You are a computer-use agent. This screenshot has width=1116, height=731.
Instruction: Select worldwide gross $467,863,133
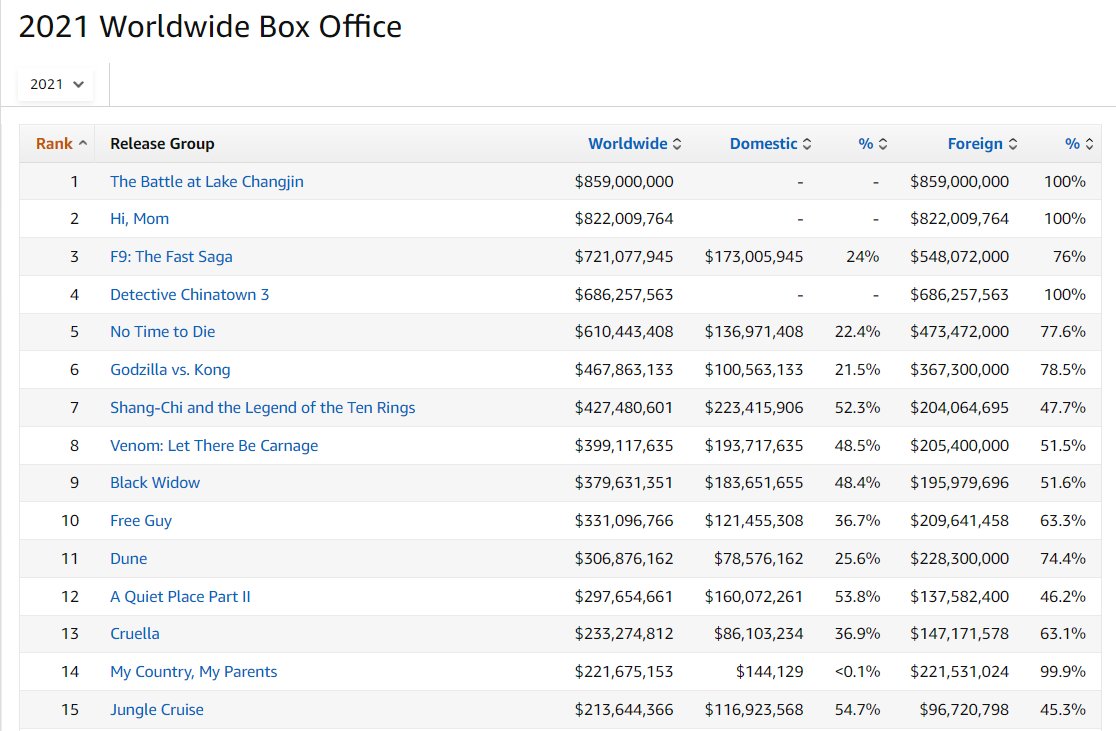click(x=624, y=369)
